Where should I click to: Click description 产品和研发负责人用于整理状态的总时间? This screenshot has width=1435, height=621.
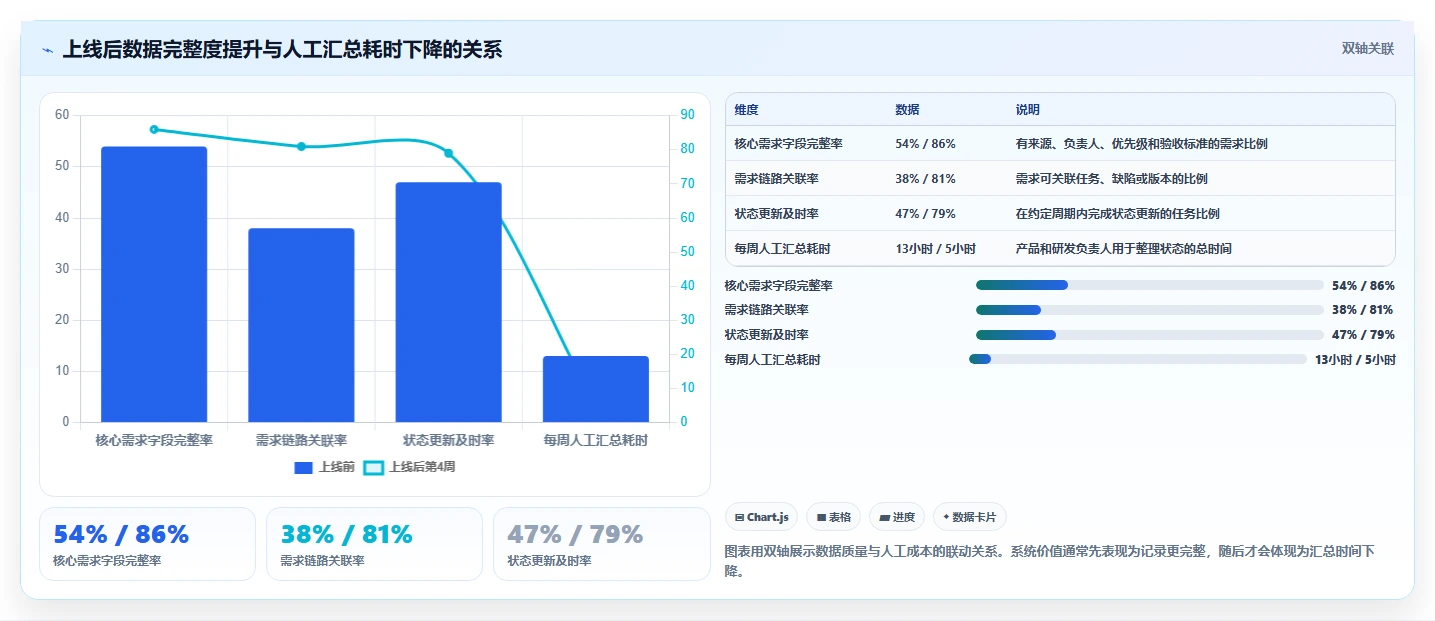(1123, 248)
